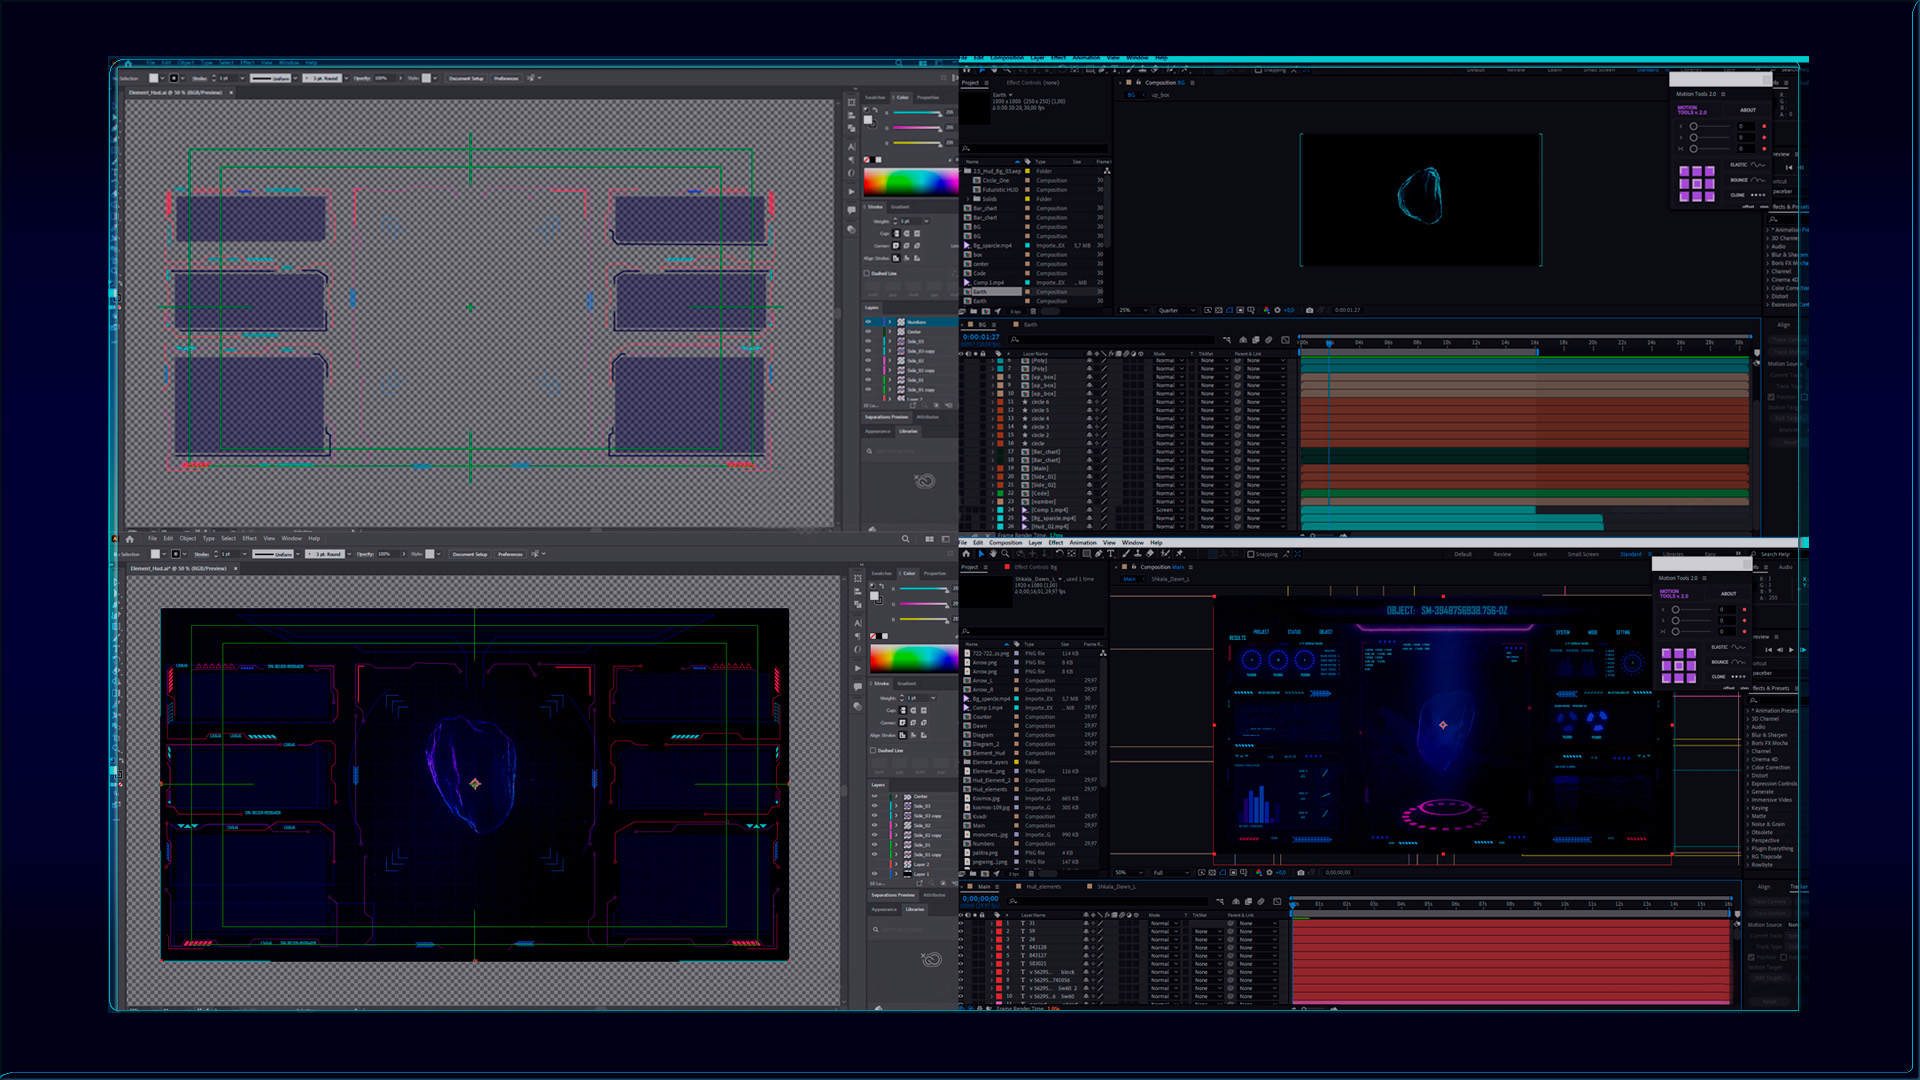Click ABOUT in bottom Motion Tools panel
Screen dimensions: 1920x1080
[x=1728, y=594]
